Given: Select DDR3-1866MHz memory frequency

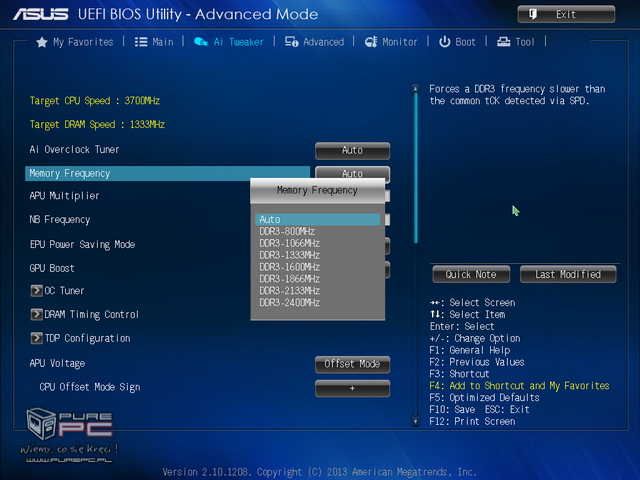Looking at the screenshot, I should [289, 279].
